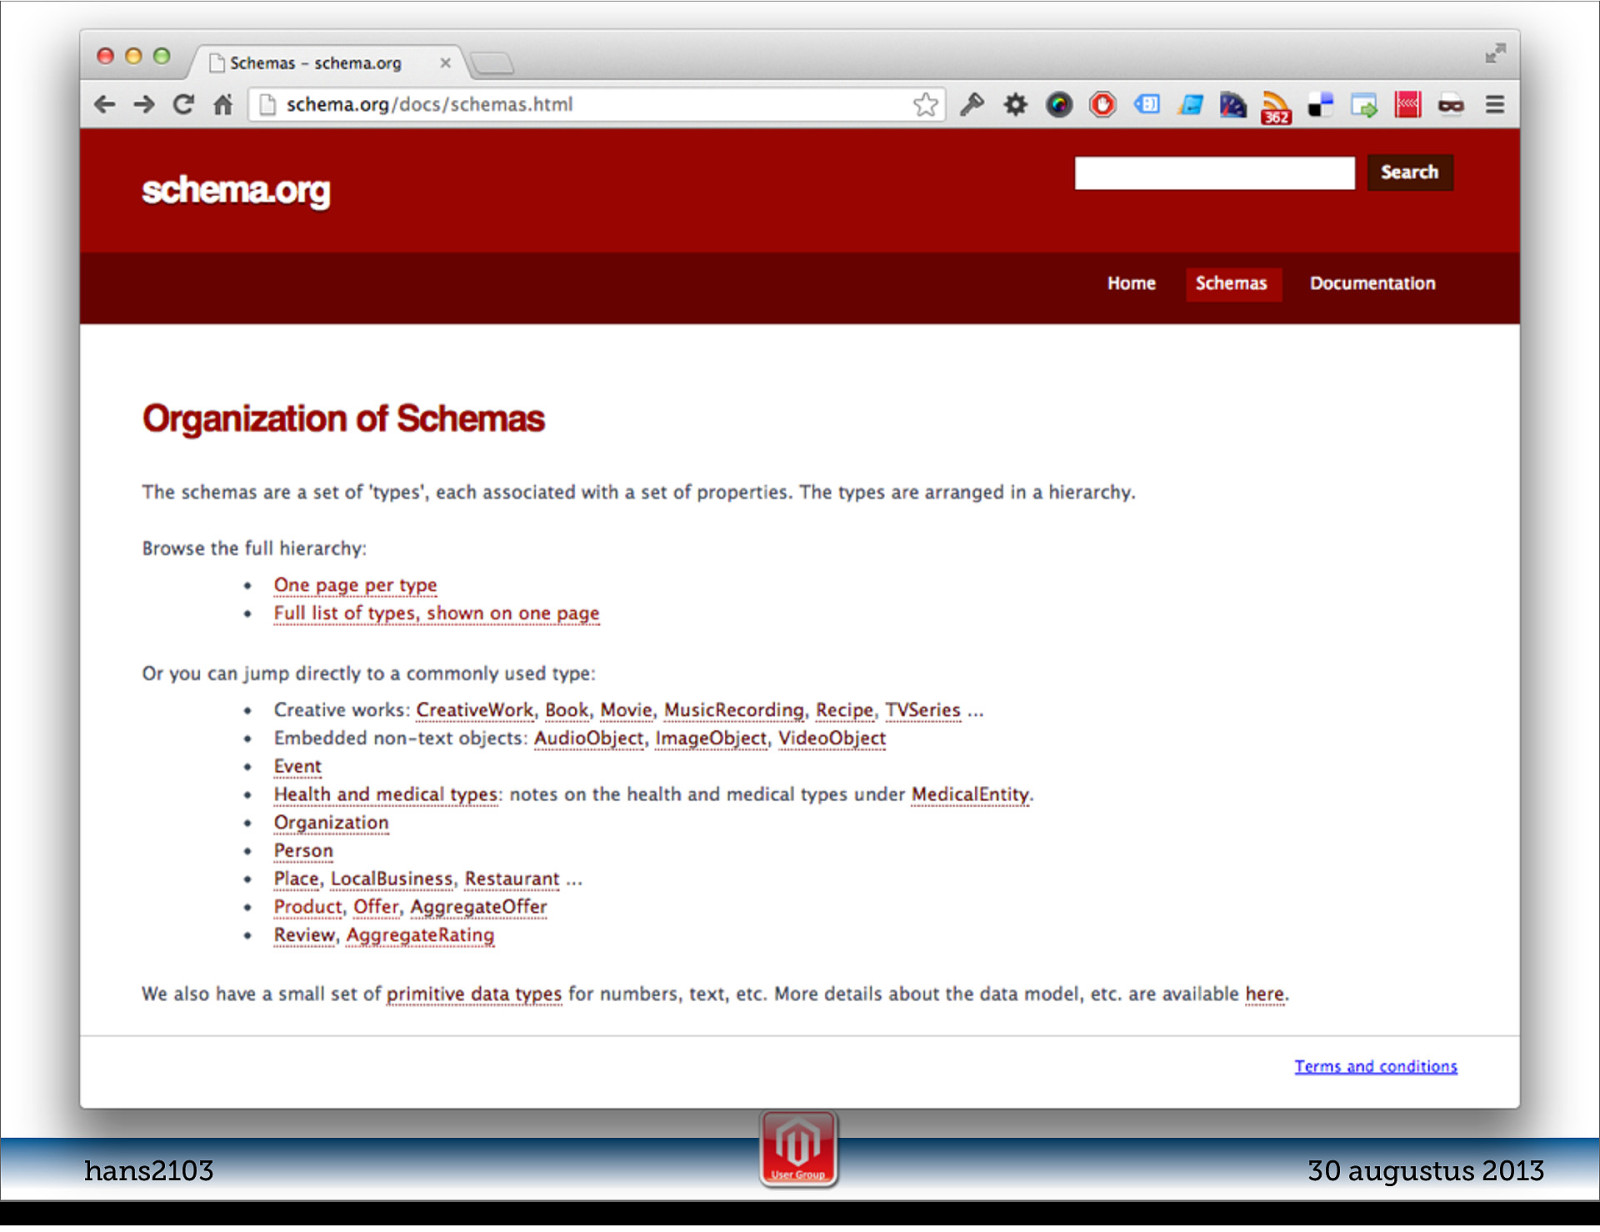1600x1232 pixels.
Task: Open the Book type link
Action: [567, 710]
